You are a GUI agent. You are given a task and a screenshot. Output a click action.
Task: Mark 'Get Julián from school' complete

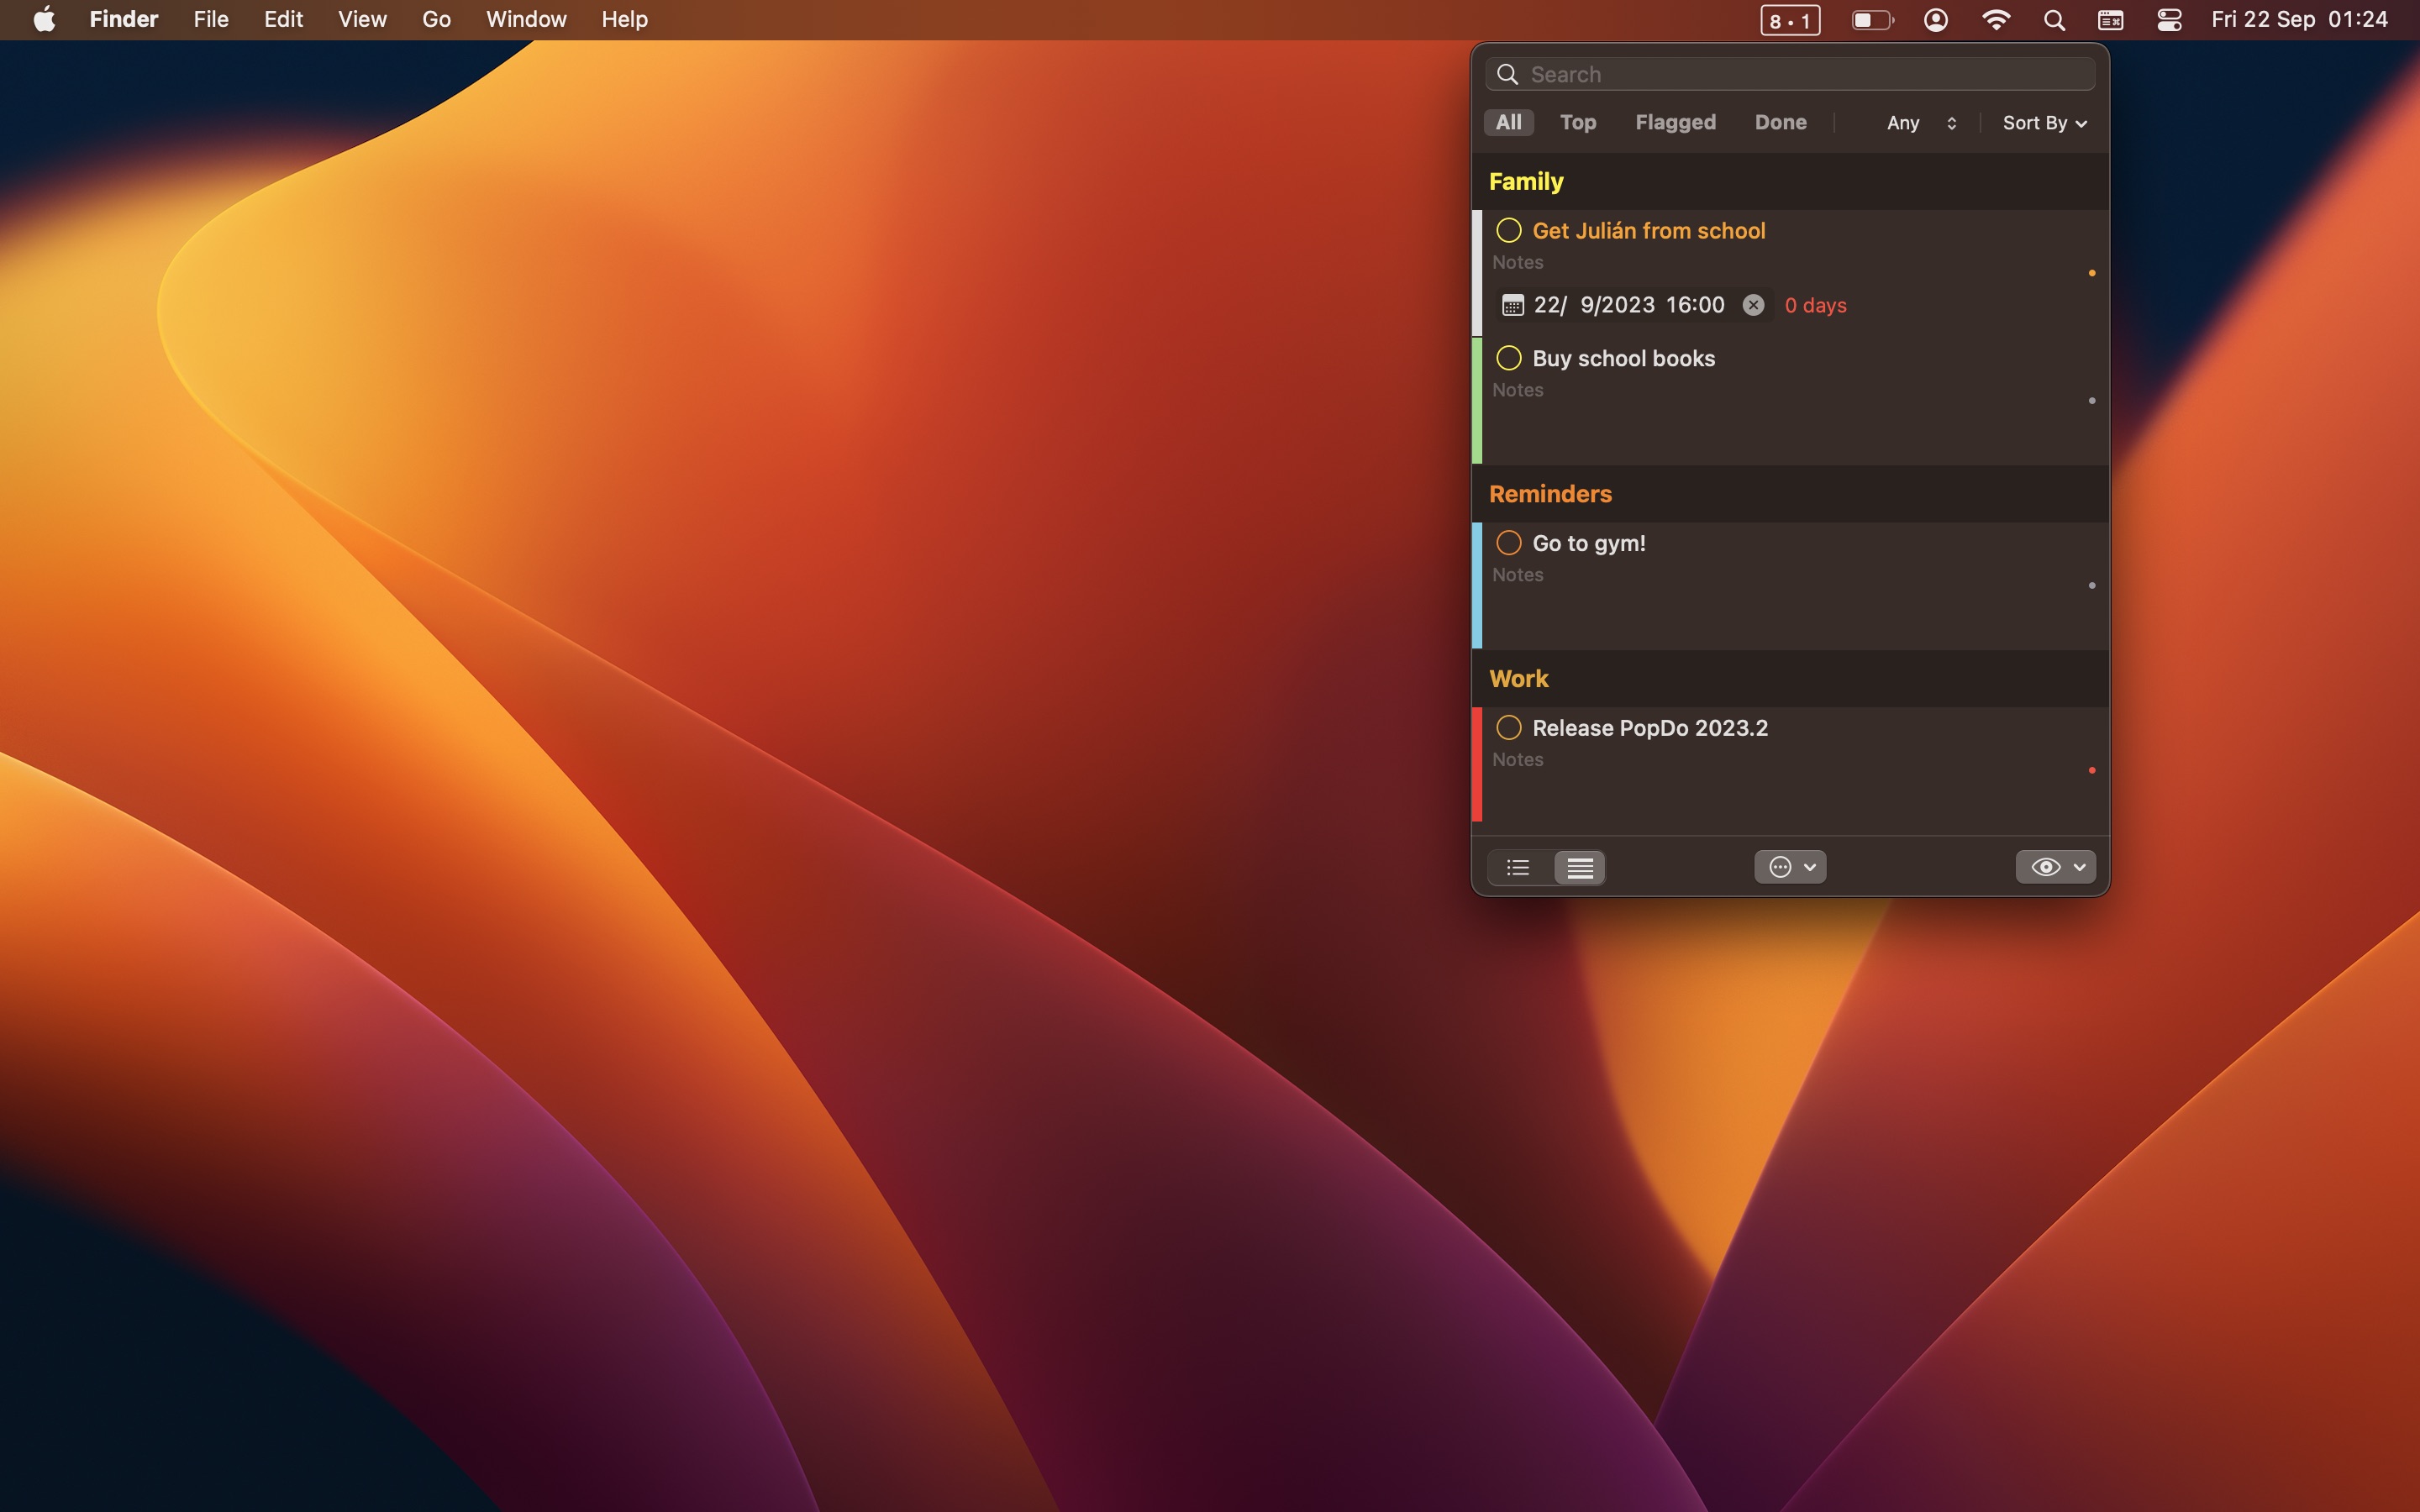(x=1508, y=231)
